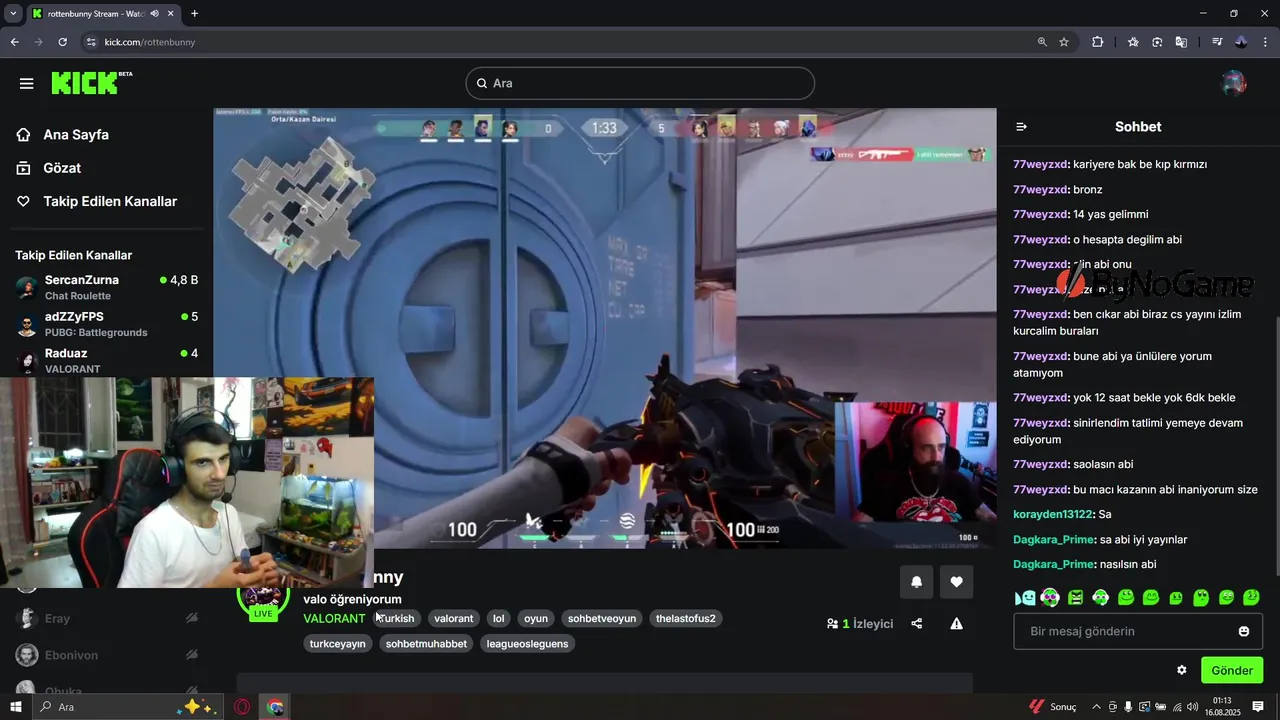Go to the Kick logo home
1280x720 pixels.
pos(91,82)
